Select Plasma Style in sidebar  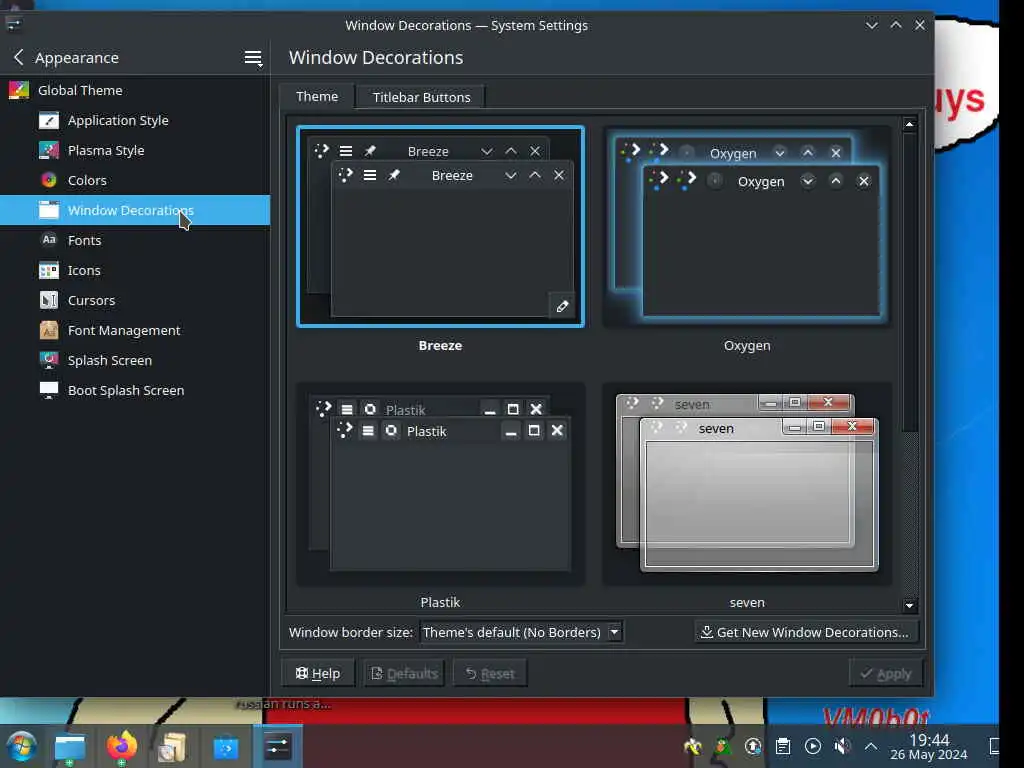[x=135, y=150]
